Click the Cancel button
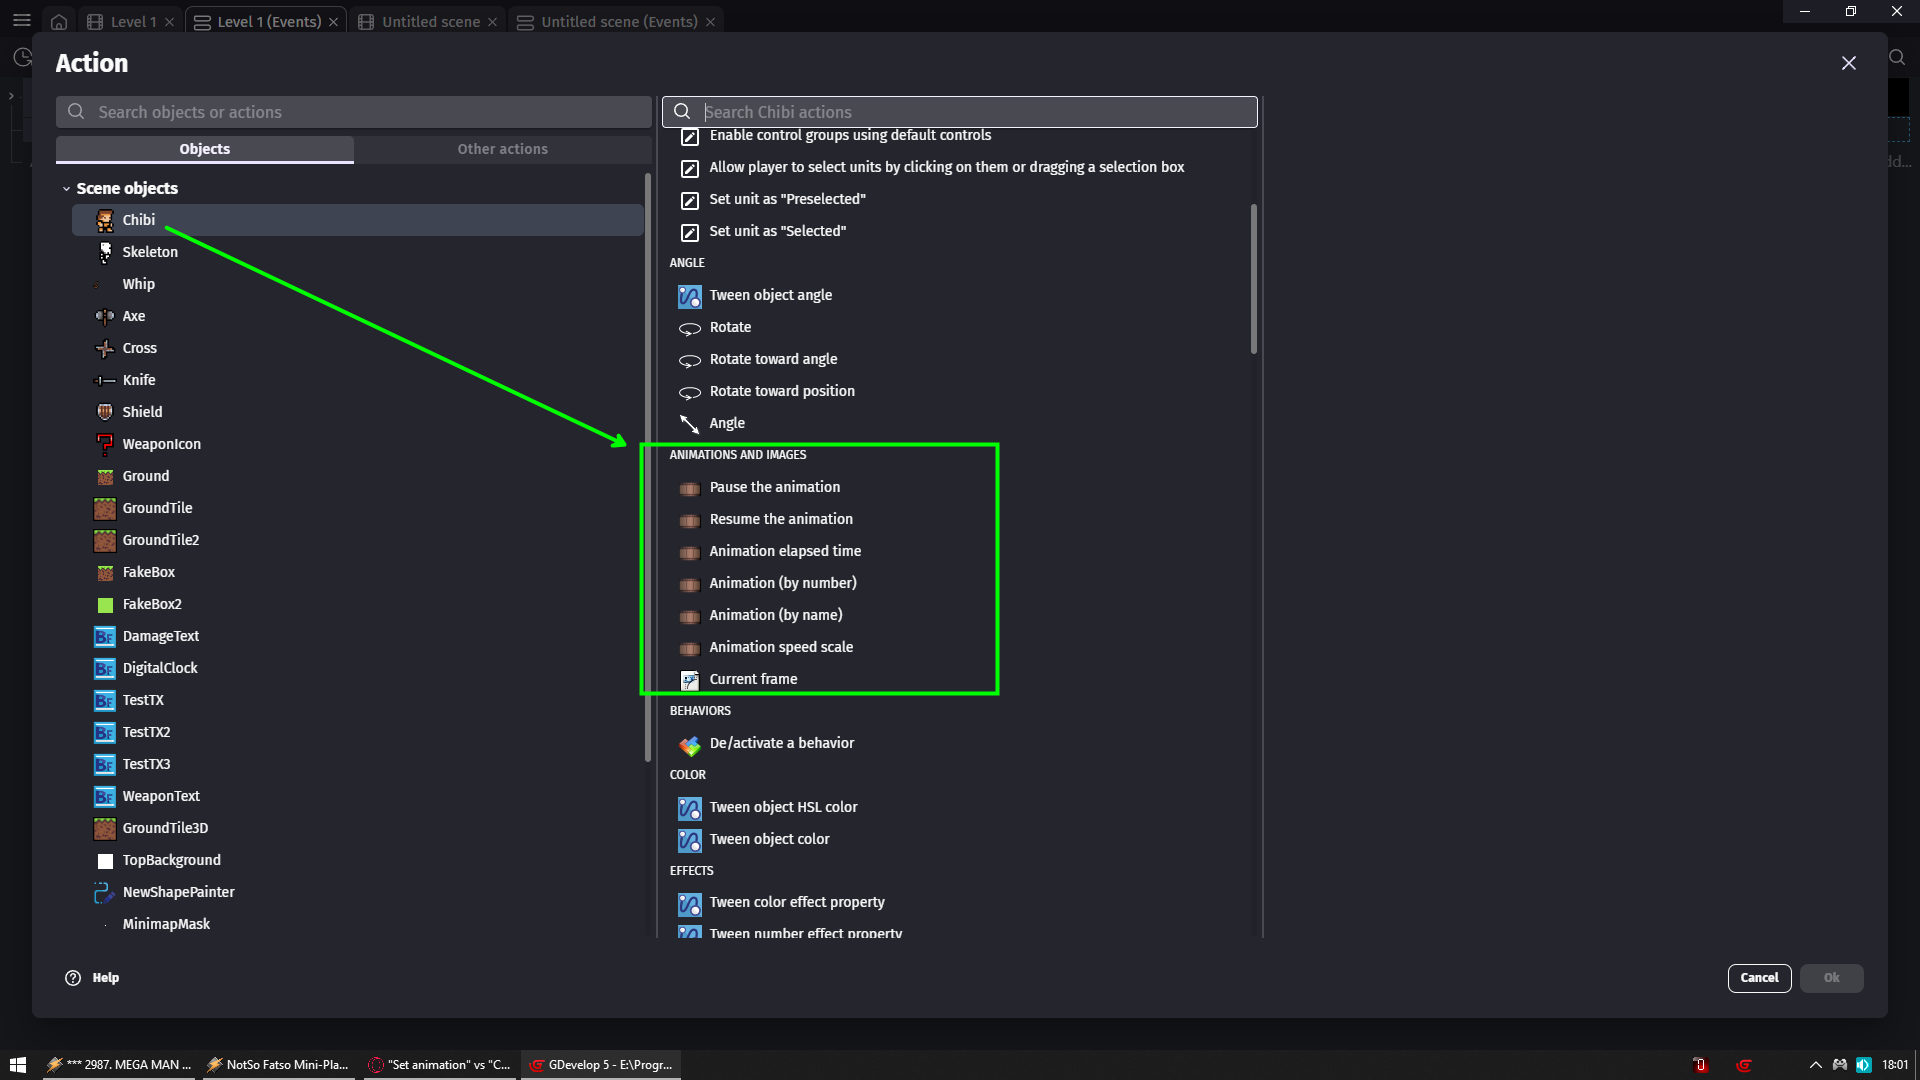Screen dimensions: 1920x1080 coord(1759,978)
